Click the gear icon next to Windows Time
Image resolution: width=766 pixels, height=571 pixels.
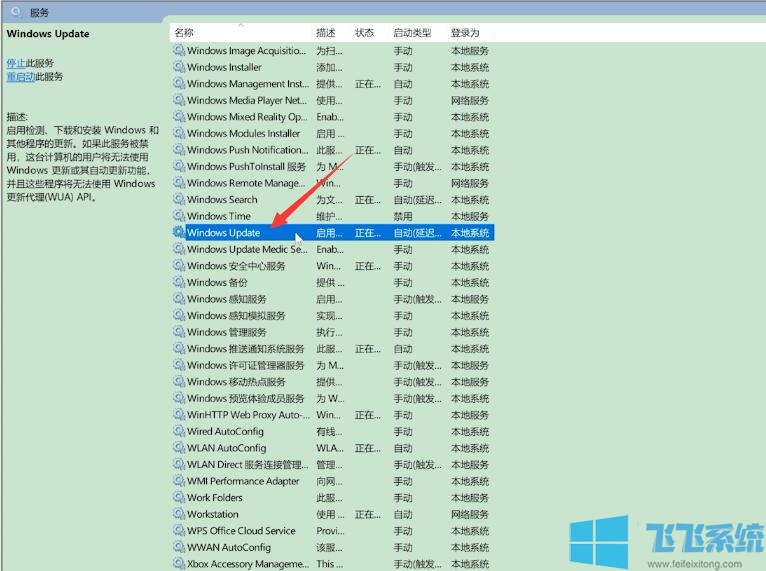179,216
